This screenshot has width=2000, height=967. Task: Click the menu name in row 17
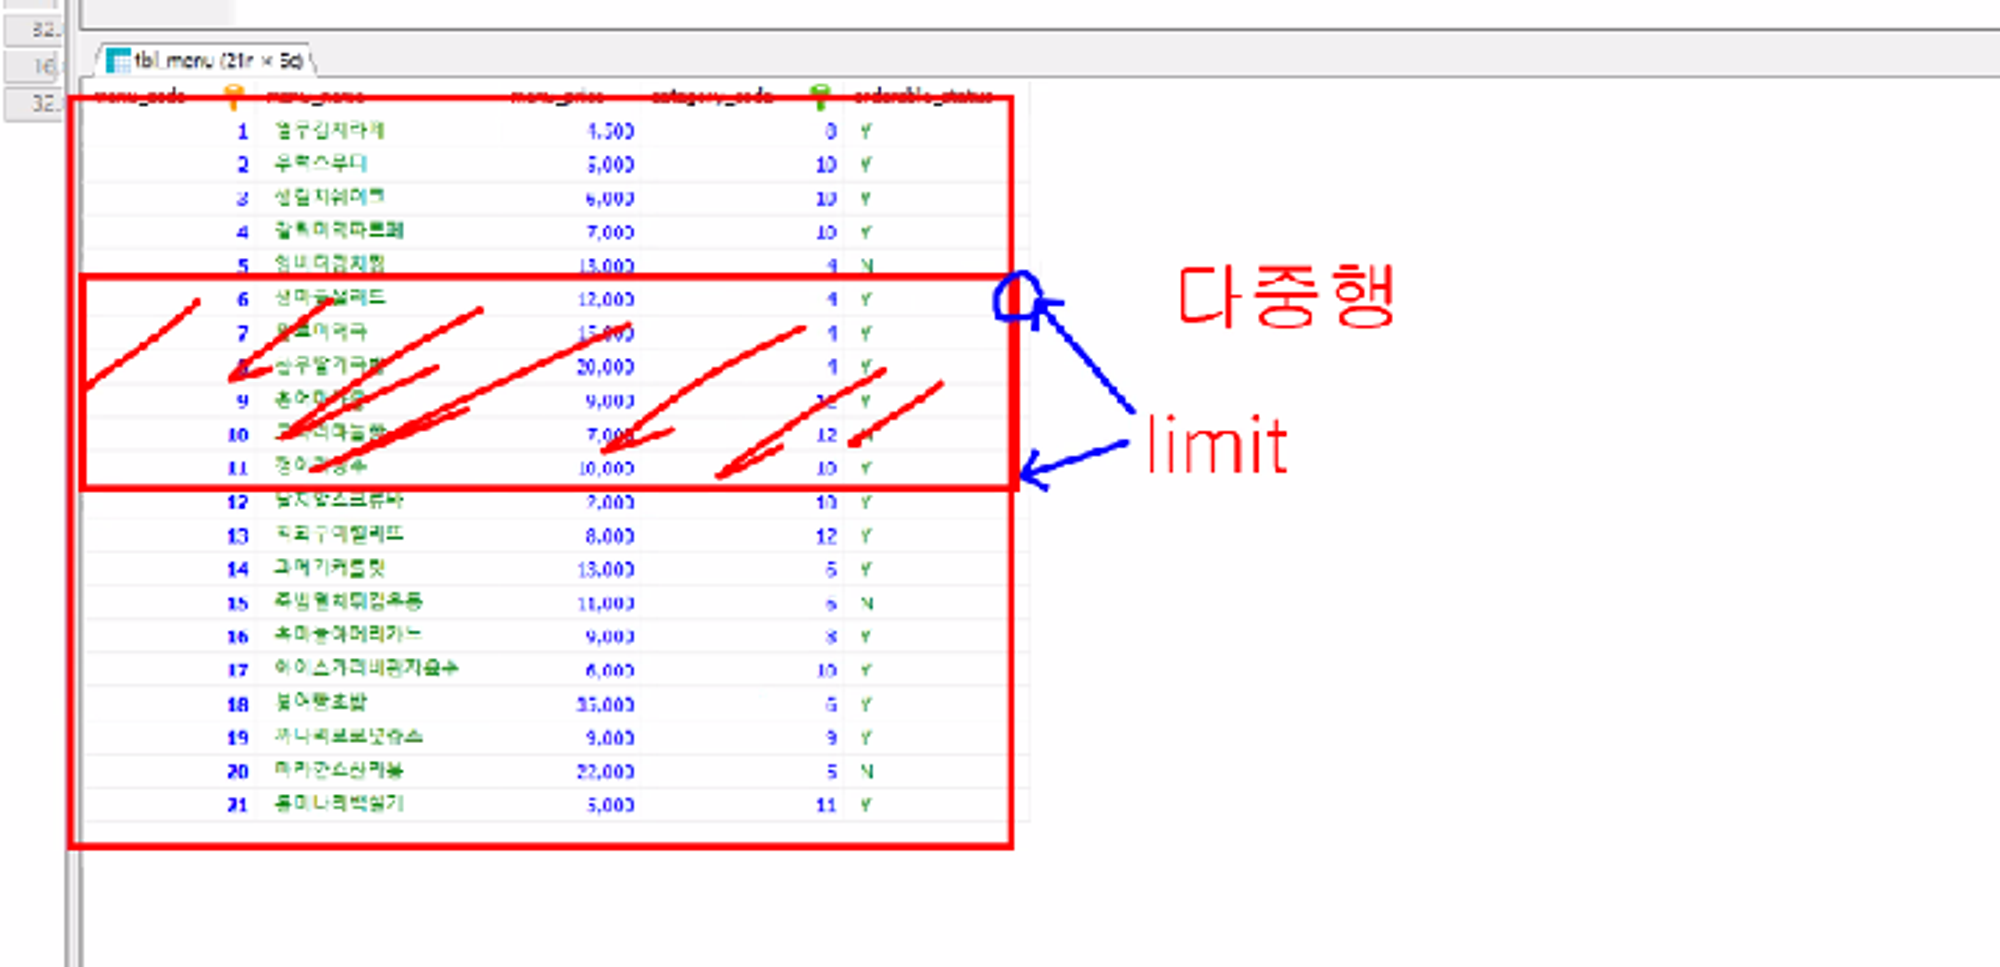(x=366, y=668)
